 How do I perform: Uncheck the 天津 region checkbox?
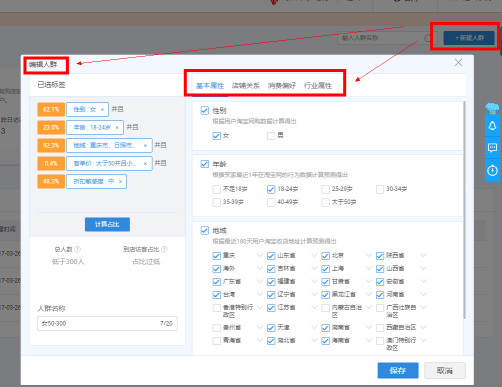[x=271, y=328]
